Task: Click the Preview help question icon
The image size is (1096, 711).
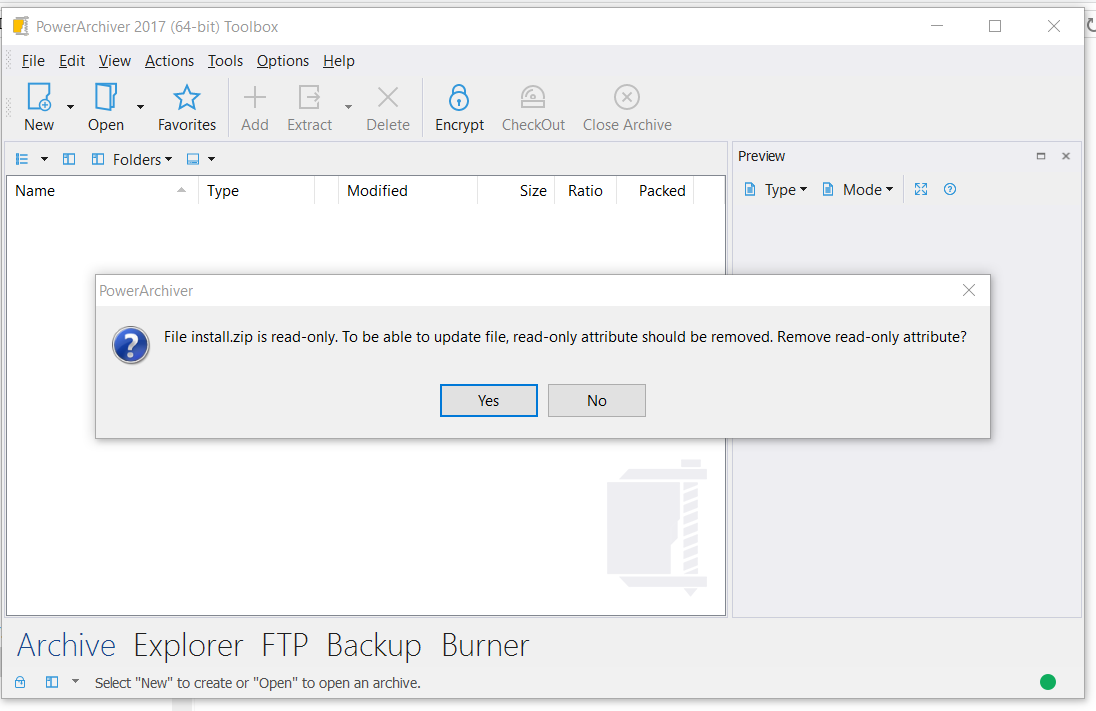Action: pyautogui.click(x=950, y=189)
